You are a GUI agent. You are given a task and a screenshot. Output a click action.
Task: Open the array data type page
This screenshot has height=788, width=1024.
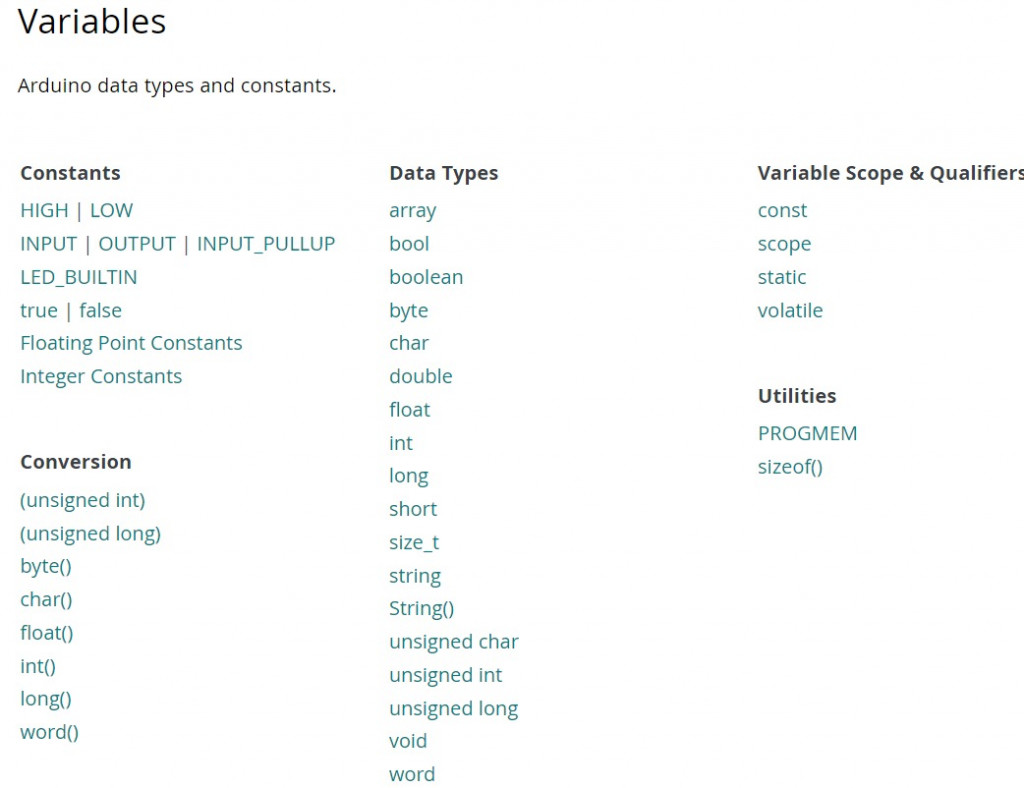[x=412, y=211]
